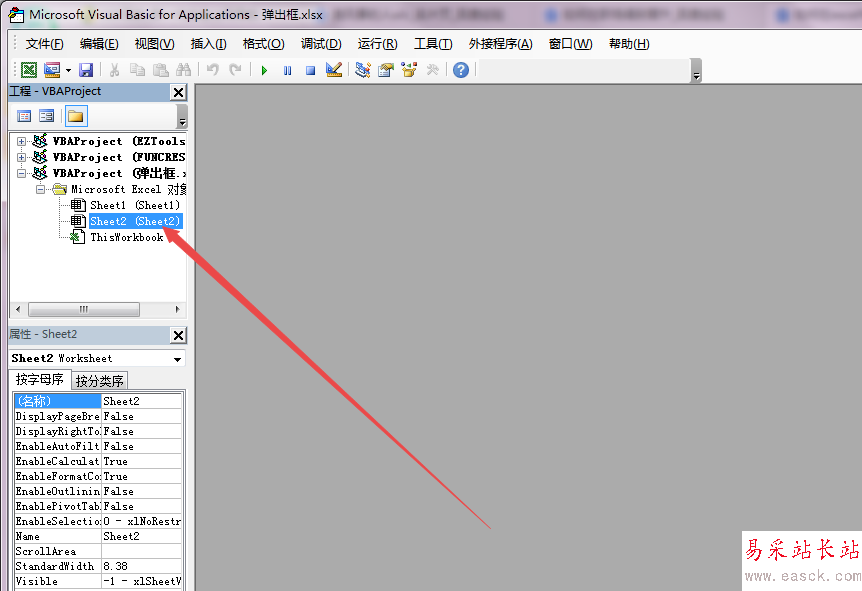
Task: Collapse Microsoft Excel 对象 folder
Action: [40, 189]
